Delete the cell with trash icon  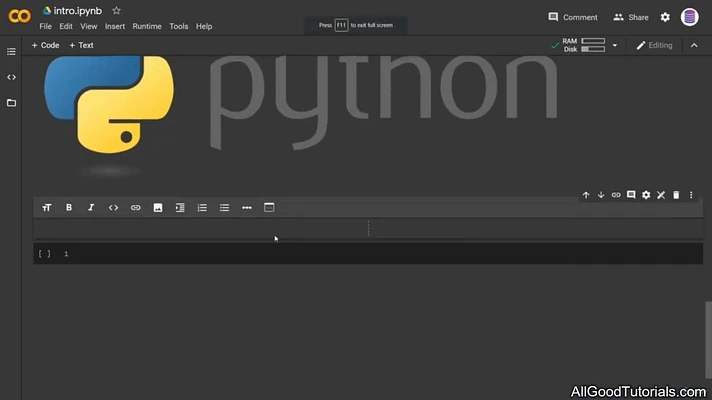pos(676,195)
